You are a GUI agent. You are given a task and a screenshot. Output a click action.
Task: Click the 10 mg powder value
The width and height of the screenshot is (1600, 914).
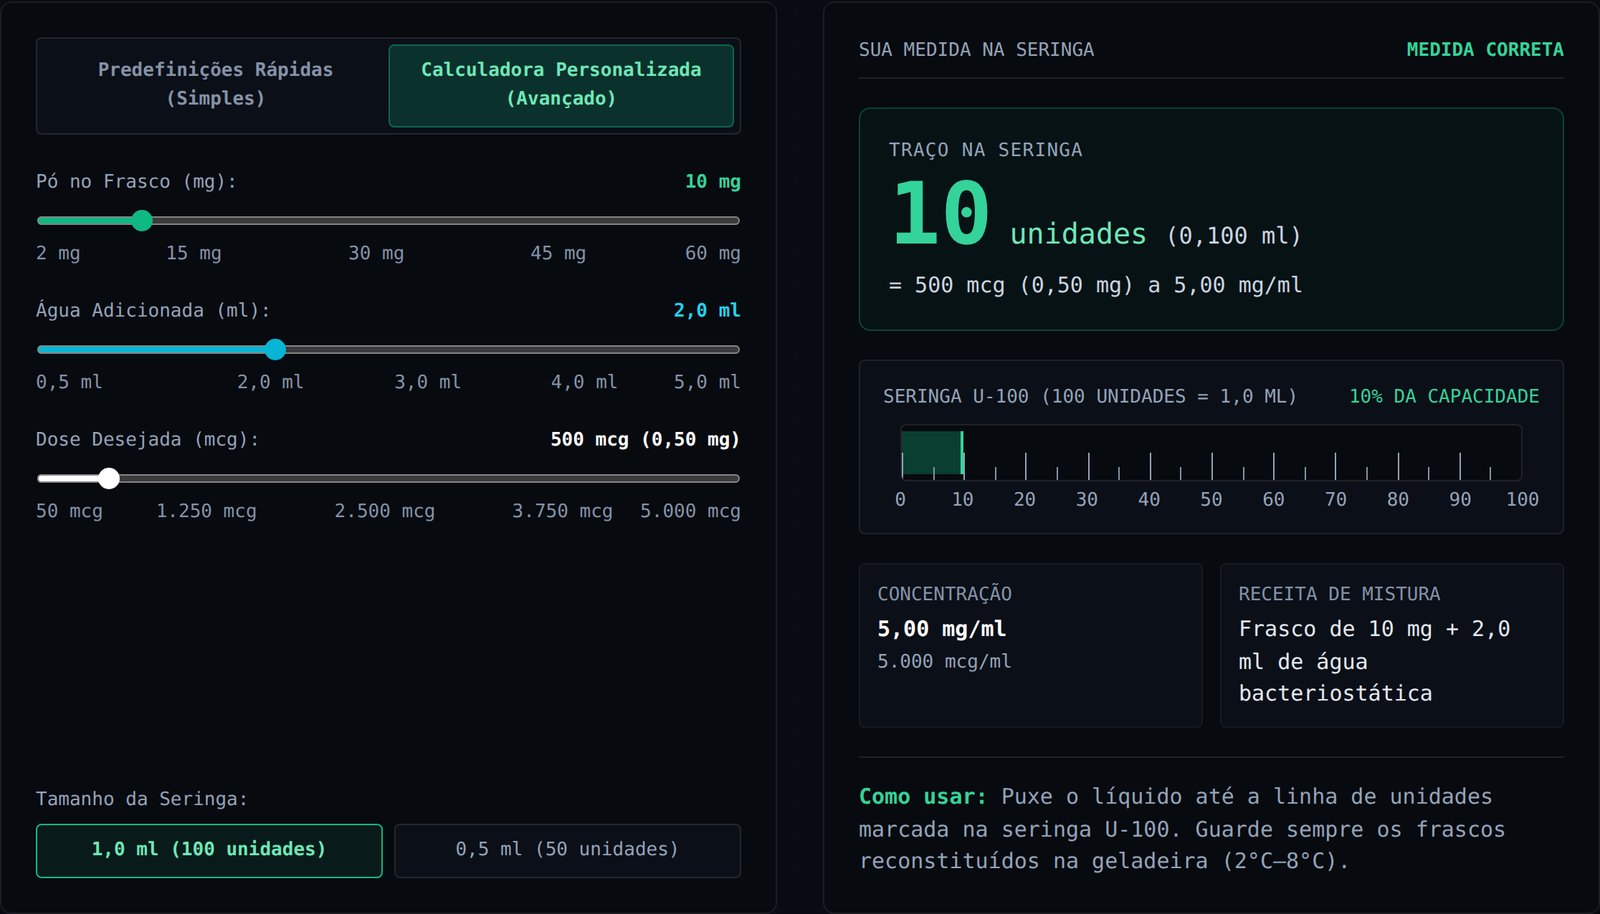(713, 181)
